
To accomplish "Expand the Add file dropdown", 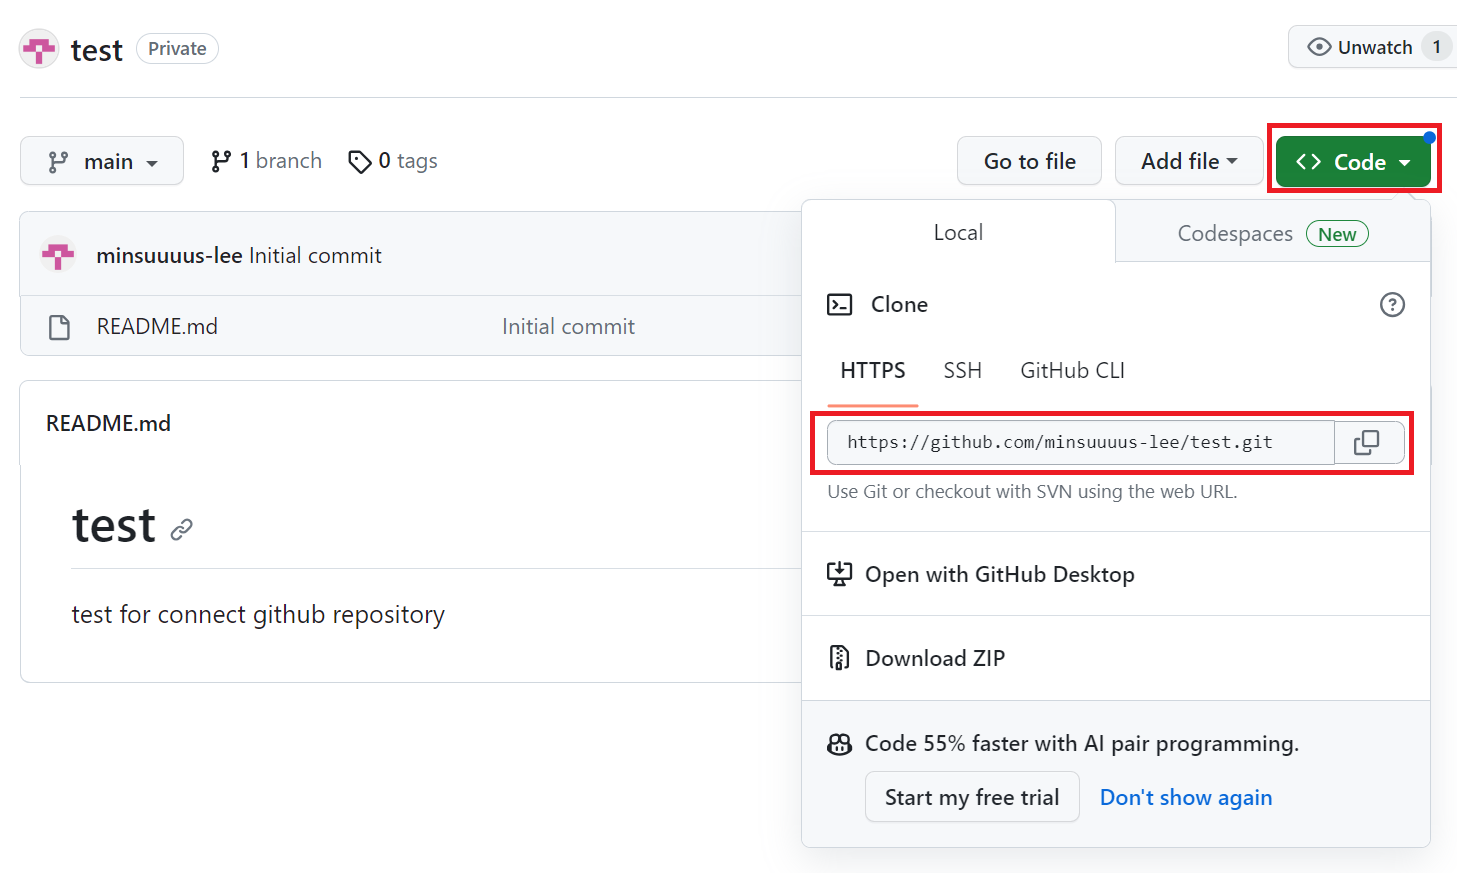I will (x=1189, y=161).
